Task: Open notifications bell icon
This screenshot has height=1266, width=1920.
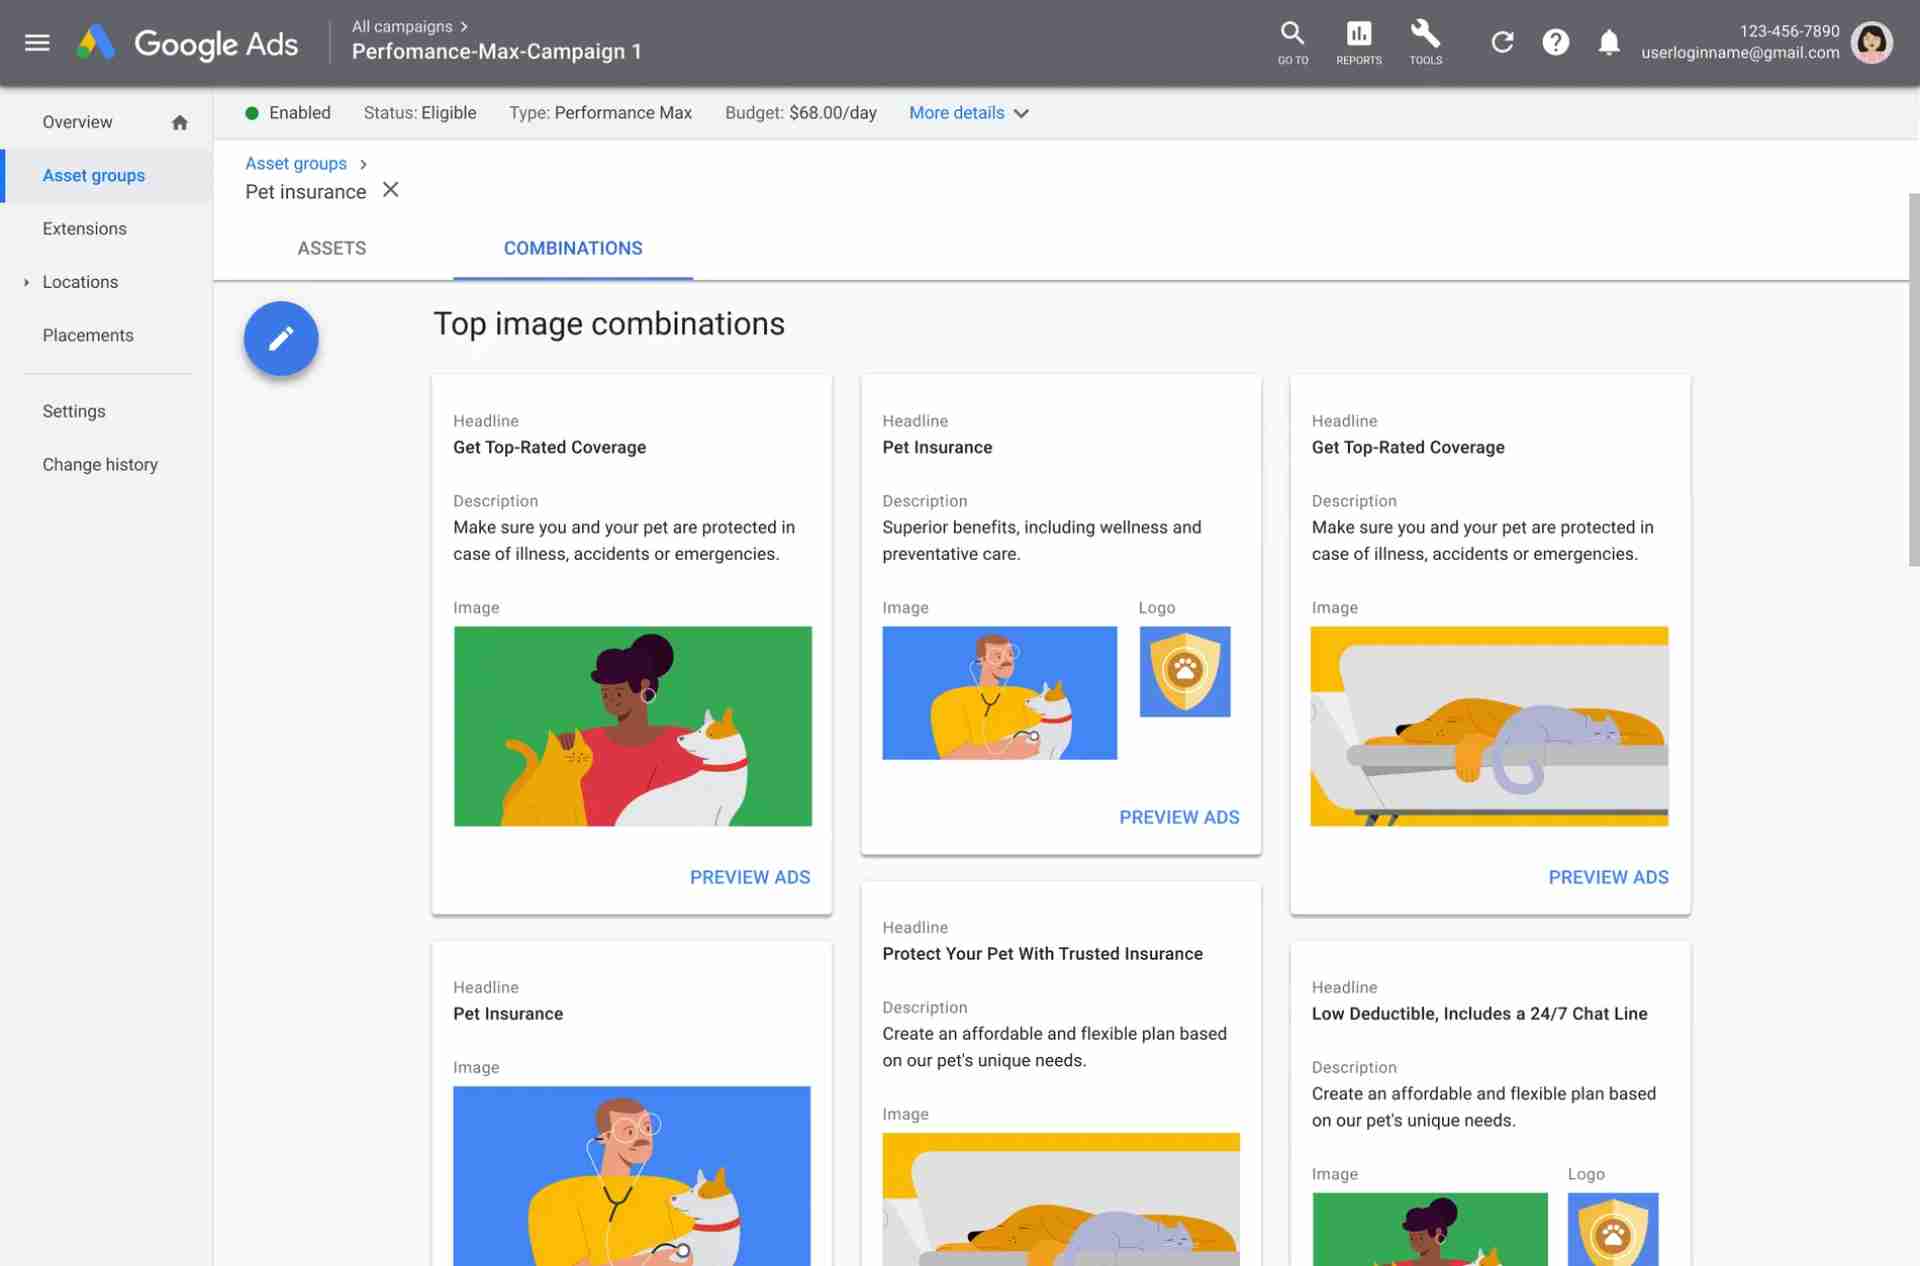Action: [x=1608, y=42]
